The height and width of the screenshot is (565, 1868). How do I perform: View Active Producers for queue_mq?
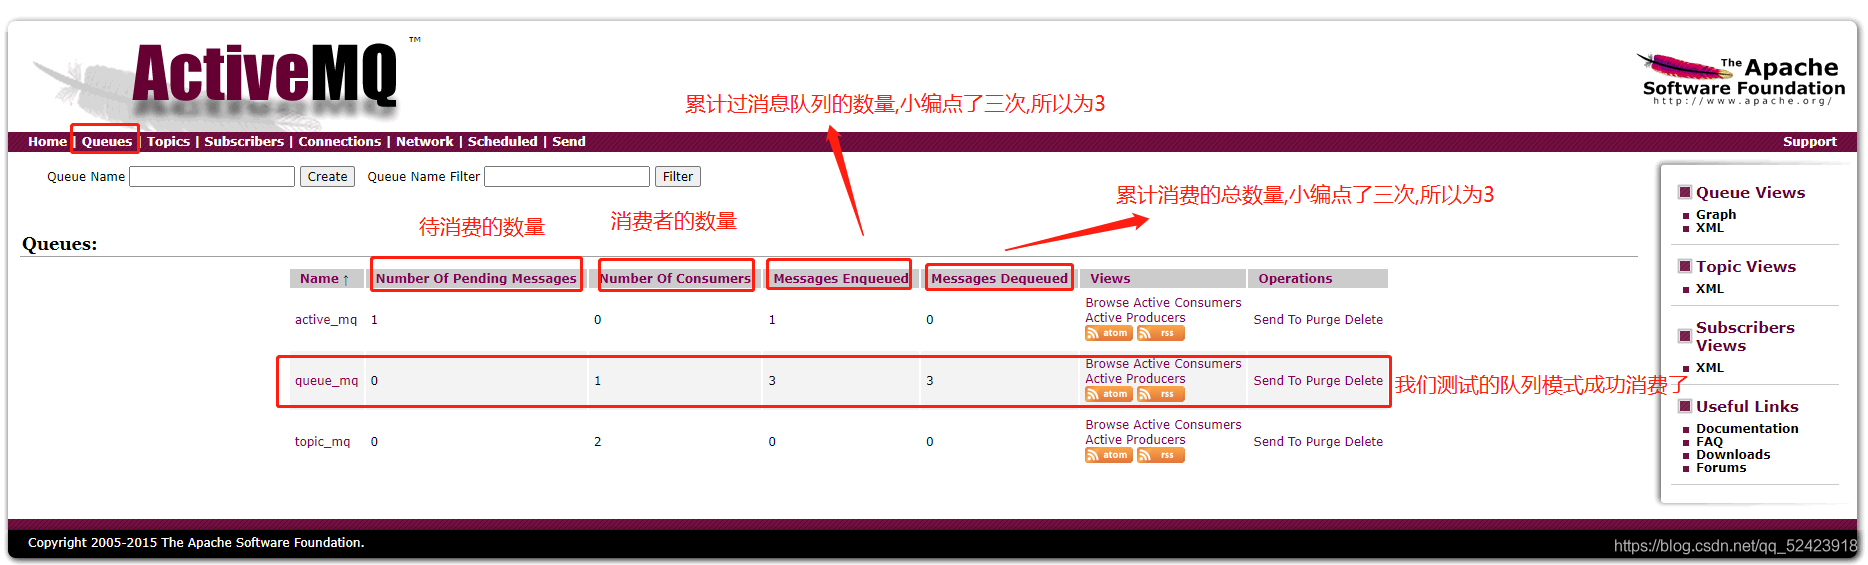[x=1135, y=379]
